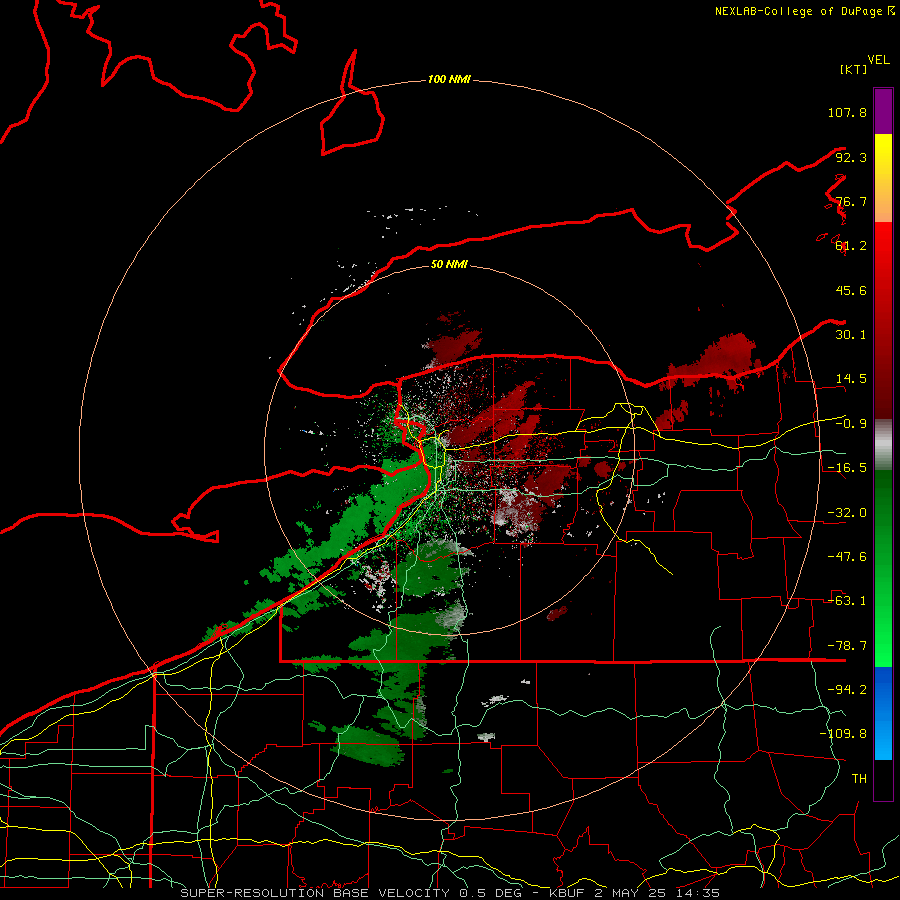
Task: Click the 30.1 legend value
Action: 851,335
